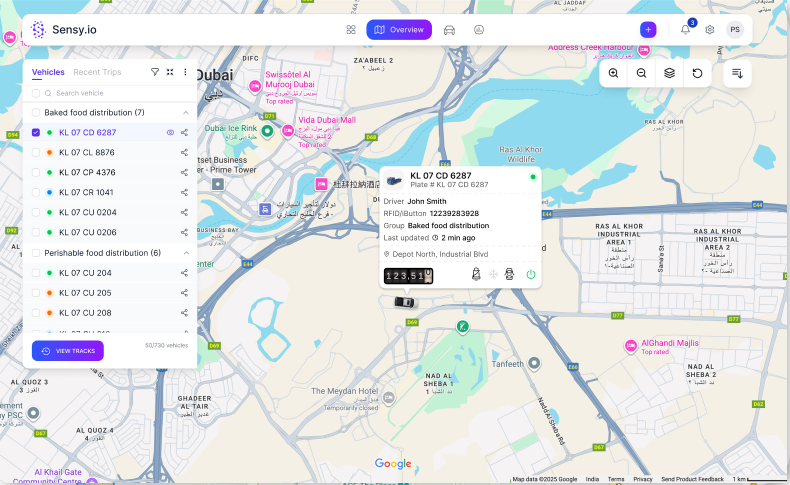Uncheck the KL 07 CD 6287 vehicle checkbox

coord(36,132)
